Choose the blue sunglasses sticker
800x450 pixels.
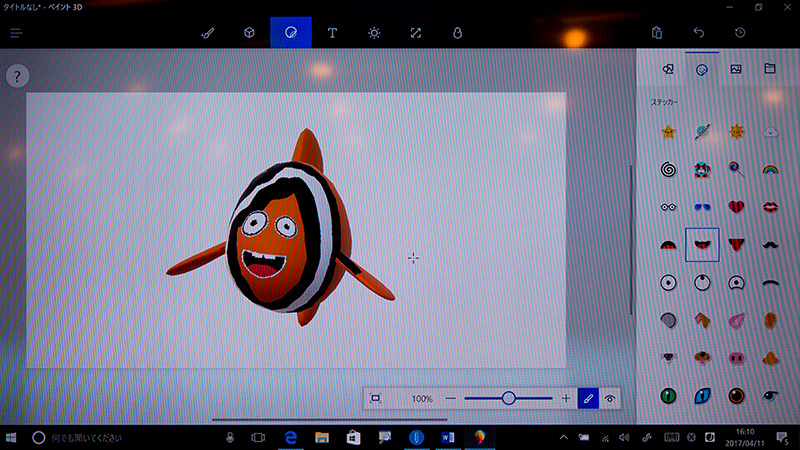click(702, 207)
